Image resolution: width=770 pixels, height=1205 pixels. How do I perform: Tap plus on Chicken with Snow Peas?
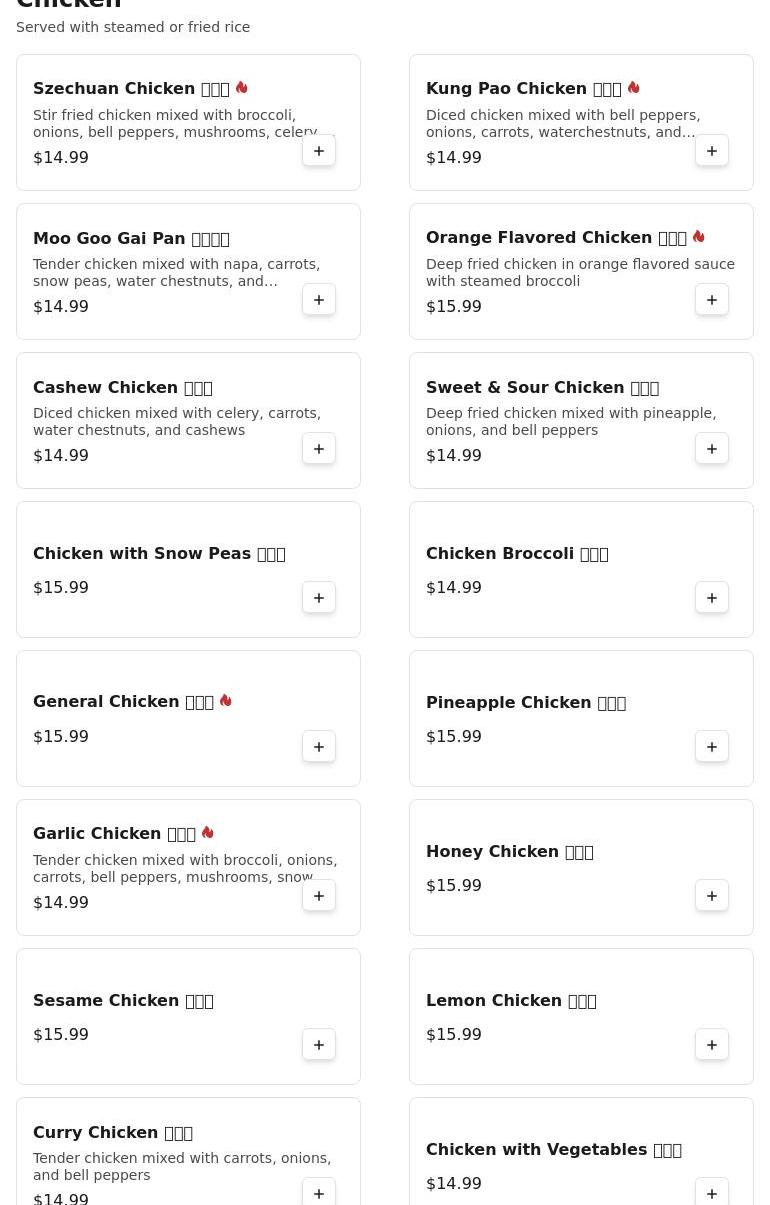319,598
